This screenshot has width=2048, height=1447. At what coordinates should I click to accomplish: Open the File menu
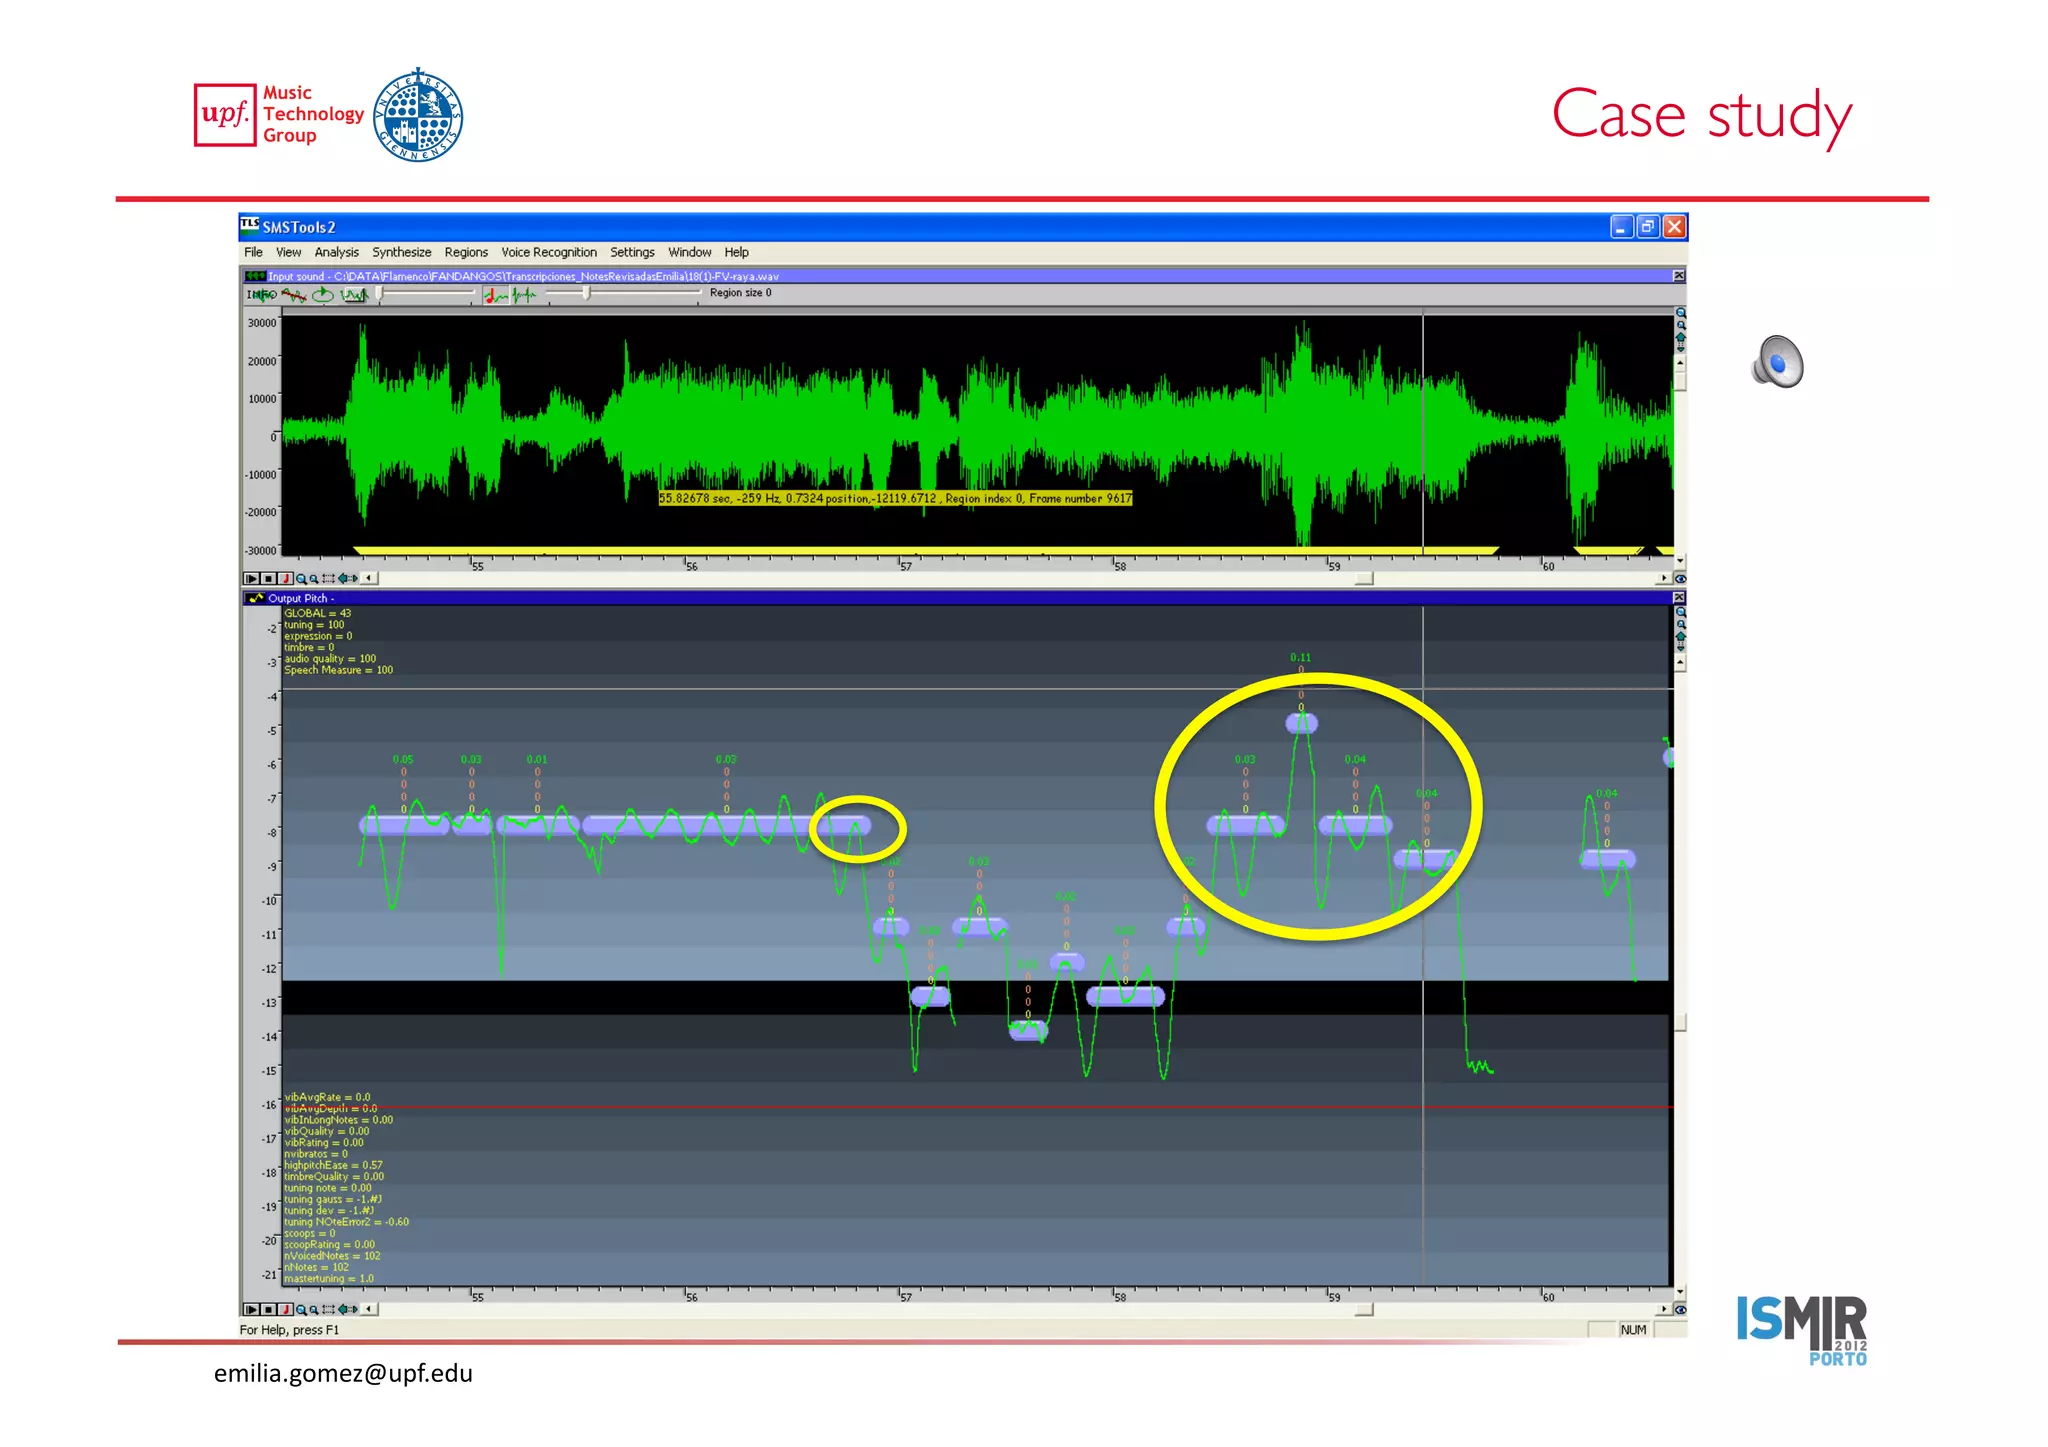click(253, 252)
